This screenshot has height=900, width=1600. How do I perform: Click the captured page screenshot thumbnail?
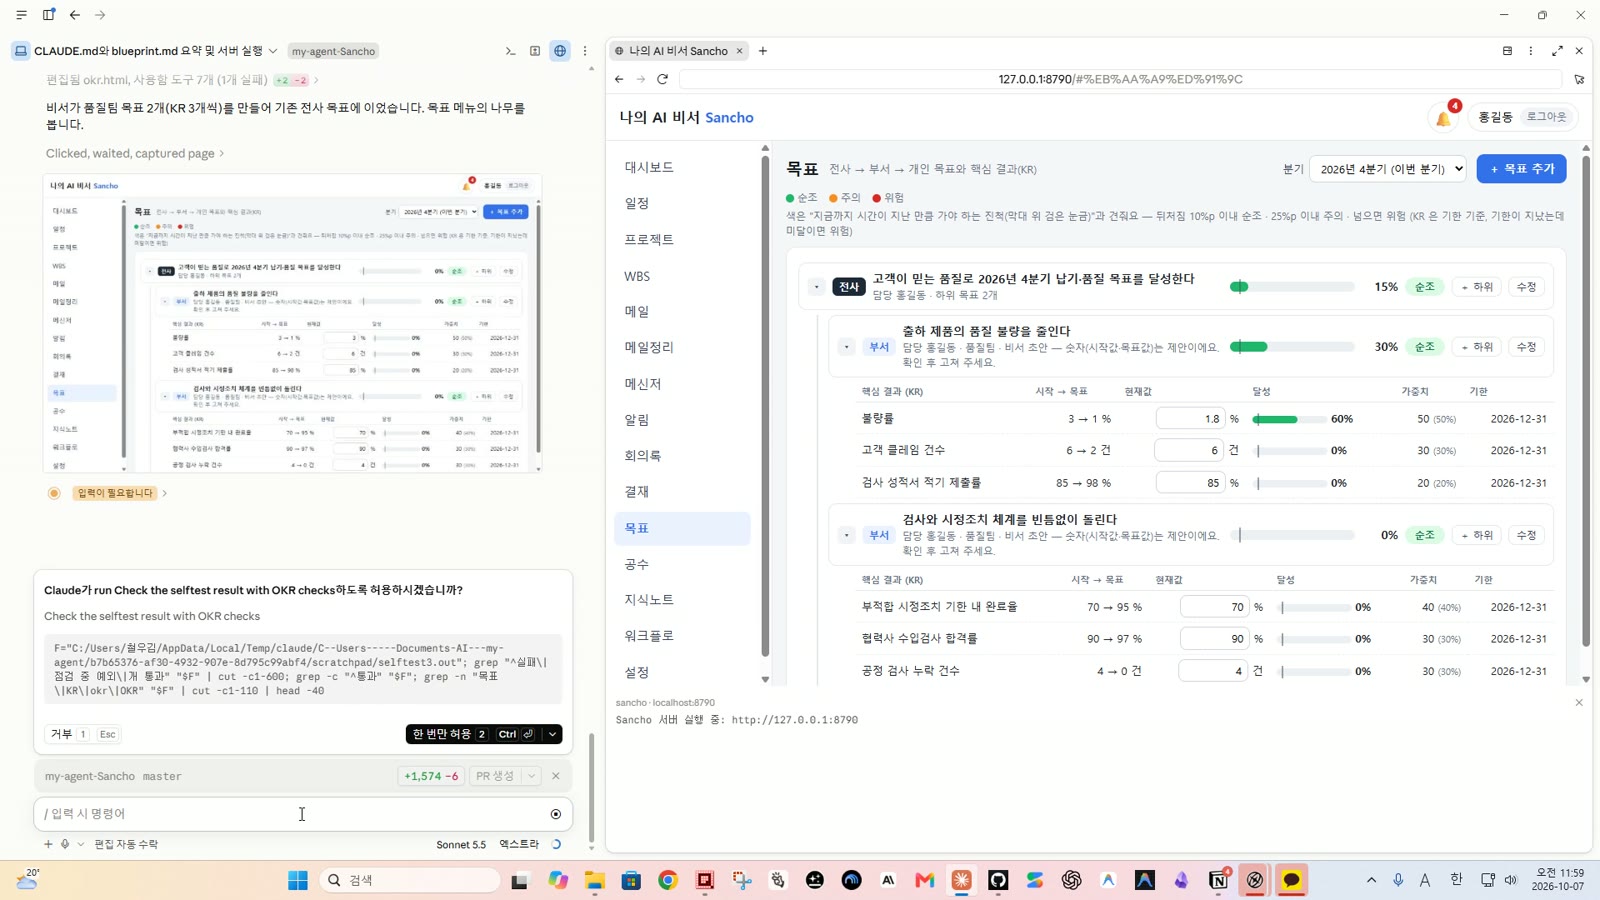coord(292,323)
